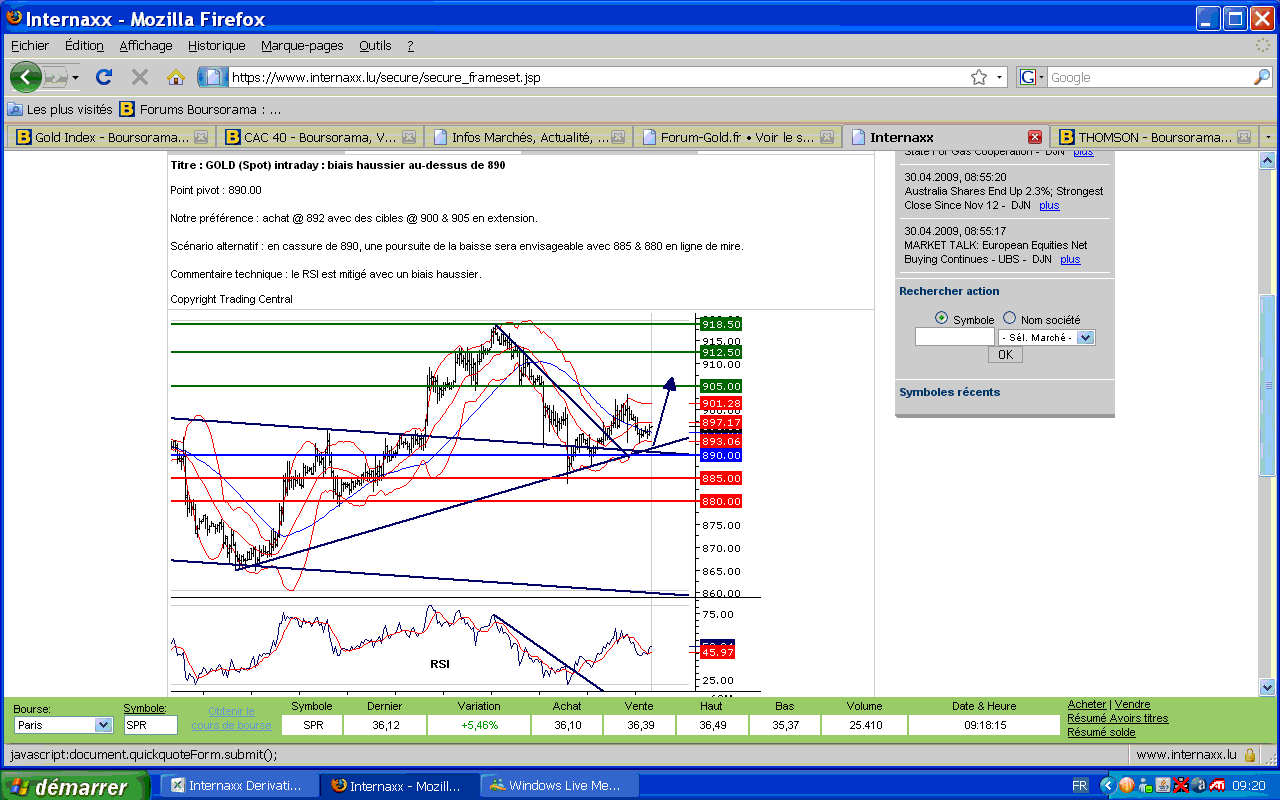
Task: Open the tab list dropdown arrow
Action: point(1268,137)
